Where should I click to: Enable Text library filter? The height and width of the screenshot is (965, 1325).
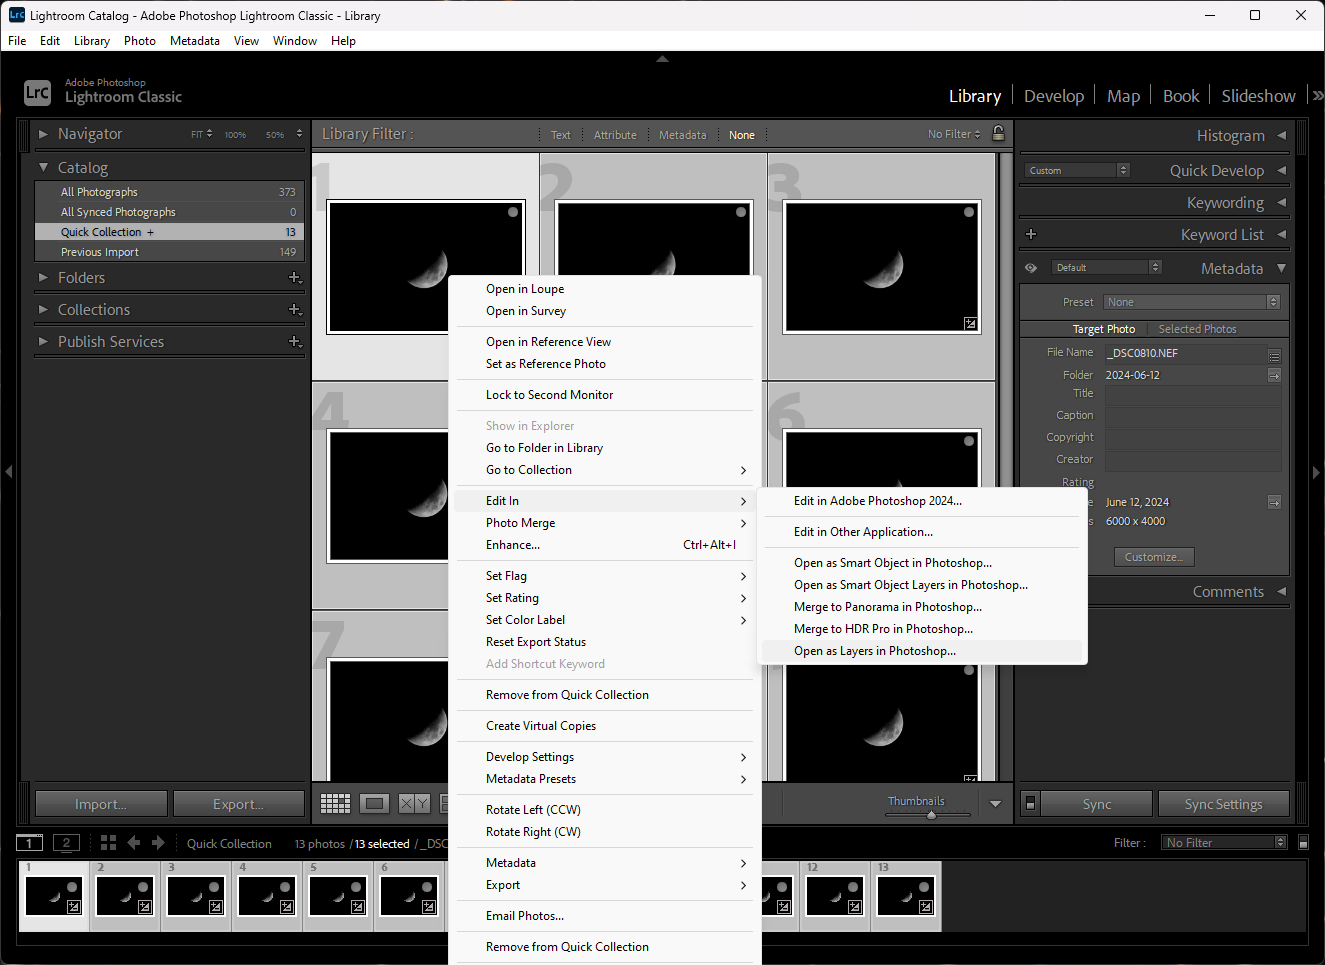[x=560, y=135]
